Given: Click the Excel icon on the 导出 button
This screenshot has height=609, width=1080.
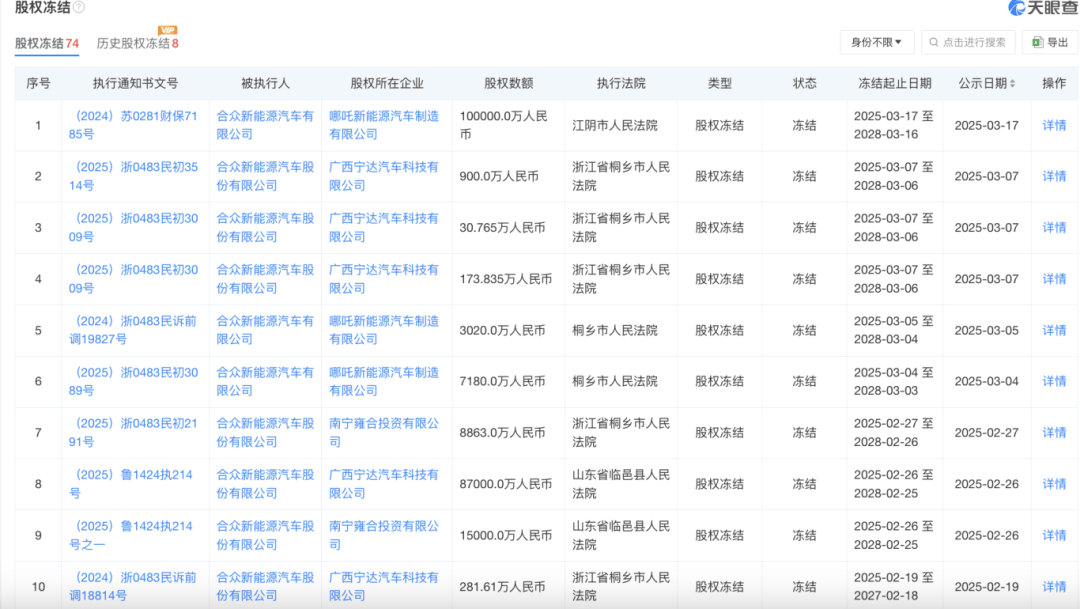Looking at the screenshot, I should (x=1037, y=43).
